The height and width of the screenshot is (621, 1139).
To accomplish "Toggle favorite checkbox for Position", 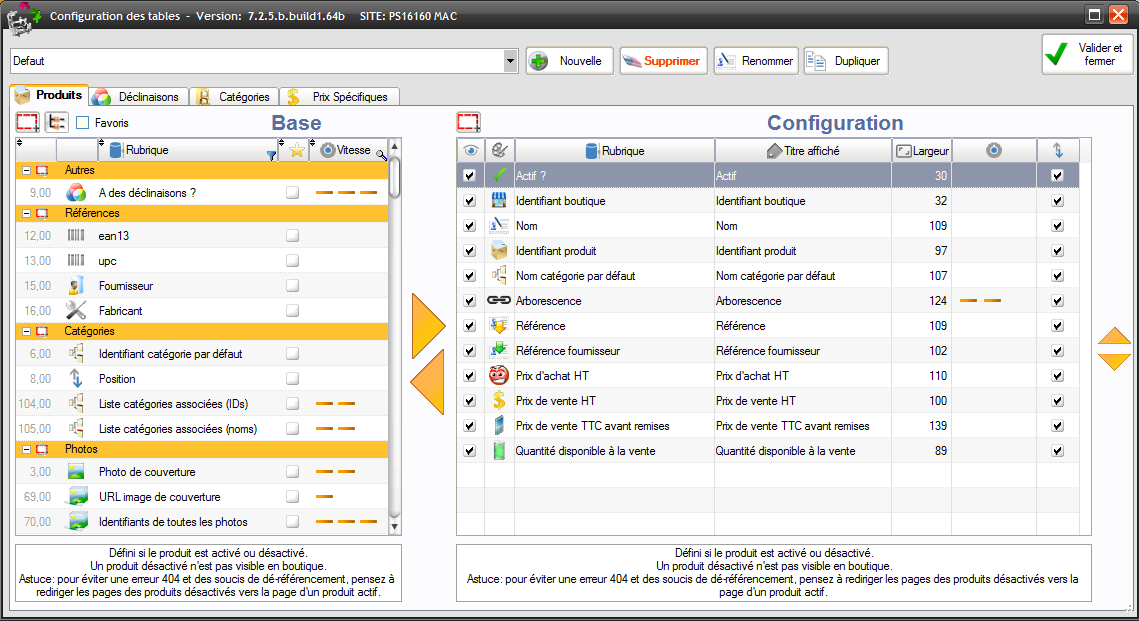I will click(292, 378).
